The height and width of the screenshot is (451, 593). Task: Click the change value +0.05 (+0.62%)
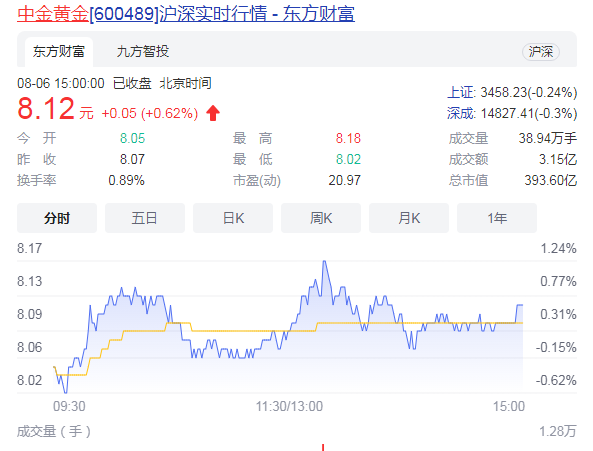[150, 113]
